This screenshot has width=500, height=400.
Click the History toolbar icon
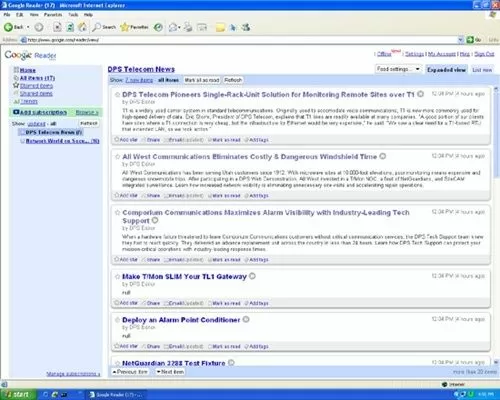pyautogui.click(x=158, y=27)
